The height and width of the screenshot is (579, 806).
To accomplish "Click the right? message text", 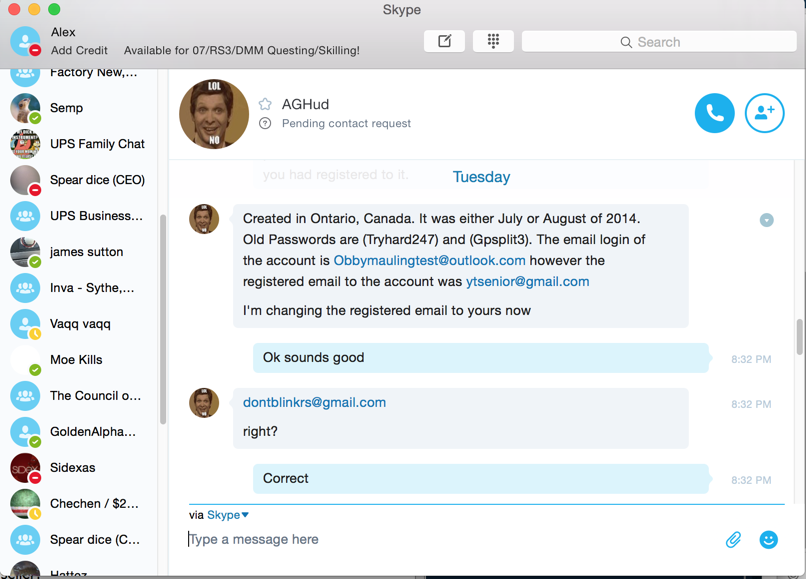I will click(260, 431).
